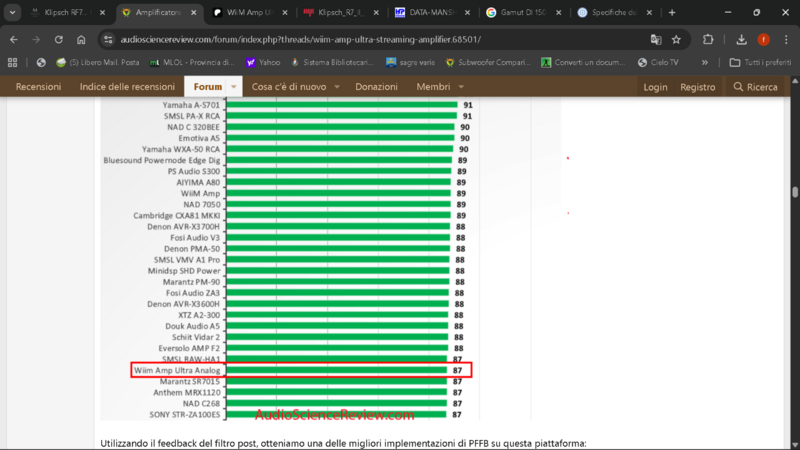Viewport: 800px width, 450px height.
Task: Switch to the WiiM Amp browser tab
Action: tap(245, 13)
